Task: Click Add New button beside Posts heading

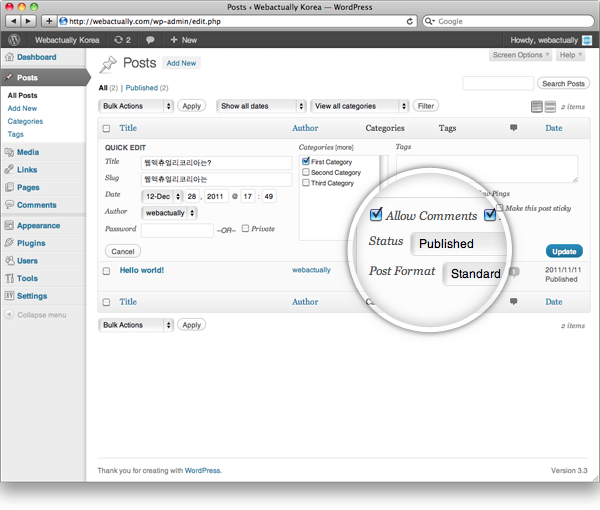Action: coord(181,63)
